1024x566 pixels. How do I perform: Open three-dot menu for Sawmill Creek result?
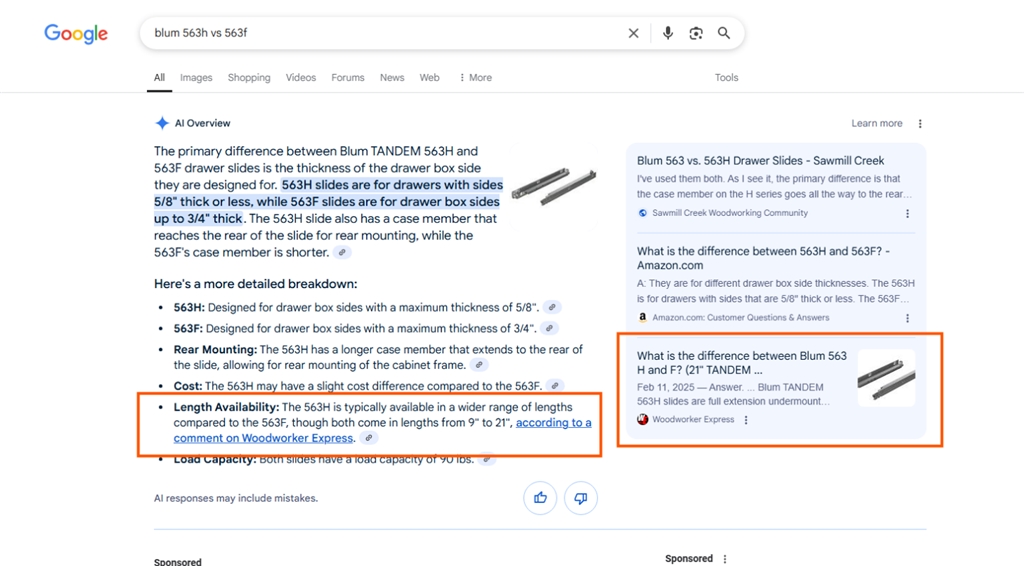[907, 213]
